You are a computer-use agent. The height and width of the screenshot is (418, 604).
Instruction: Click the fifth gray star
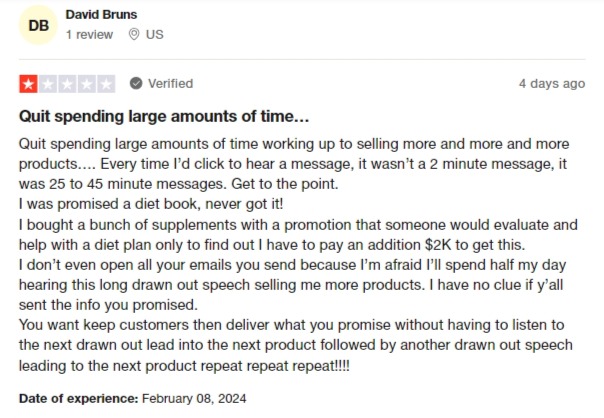pyautogui.click(x=106, y=84)
